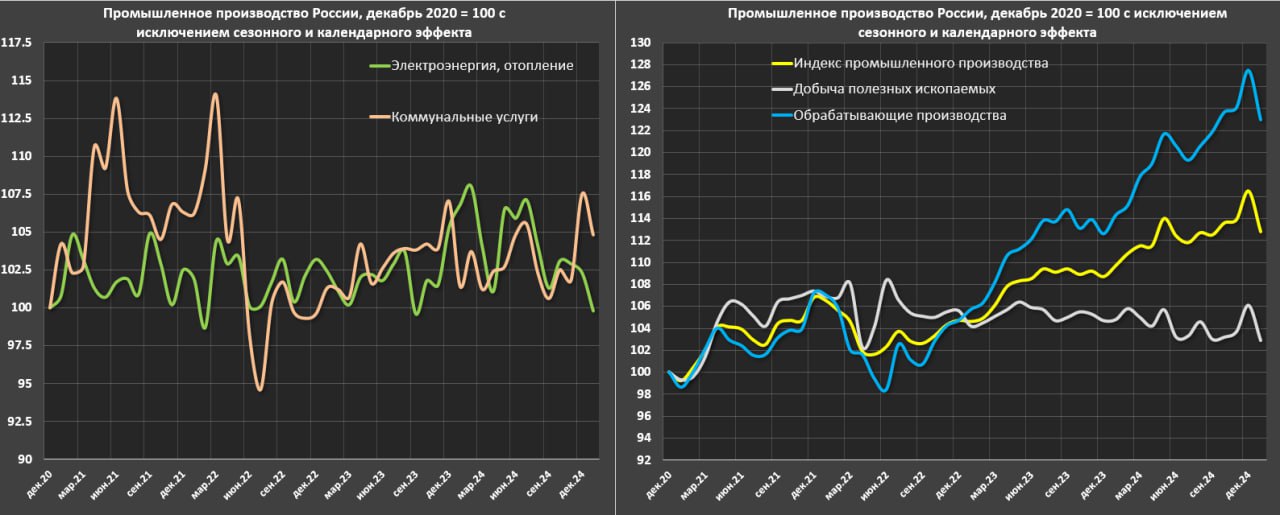
Task: Select the Индекс промышленного производства legend text
Action: pos(920,64)
